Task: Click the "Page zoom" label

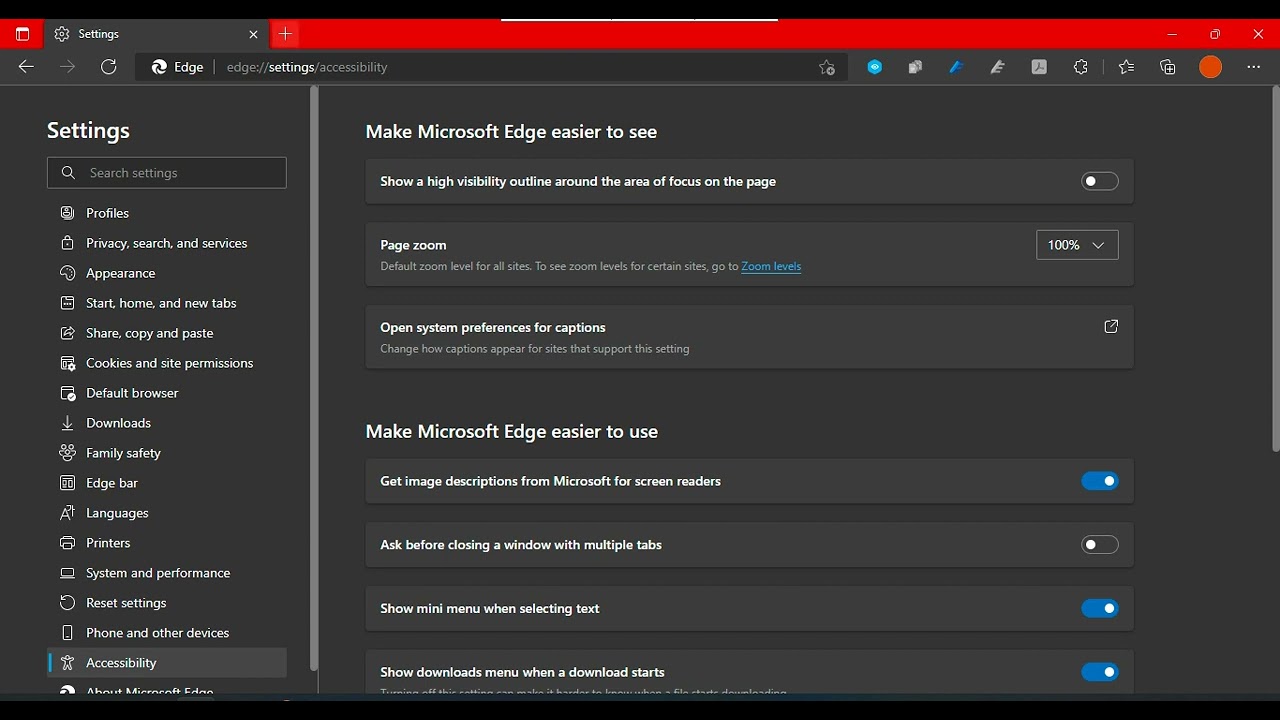Action: pyautogui.click(x=413, y=245)
